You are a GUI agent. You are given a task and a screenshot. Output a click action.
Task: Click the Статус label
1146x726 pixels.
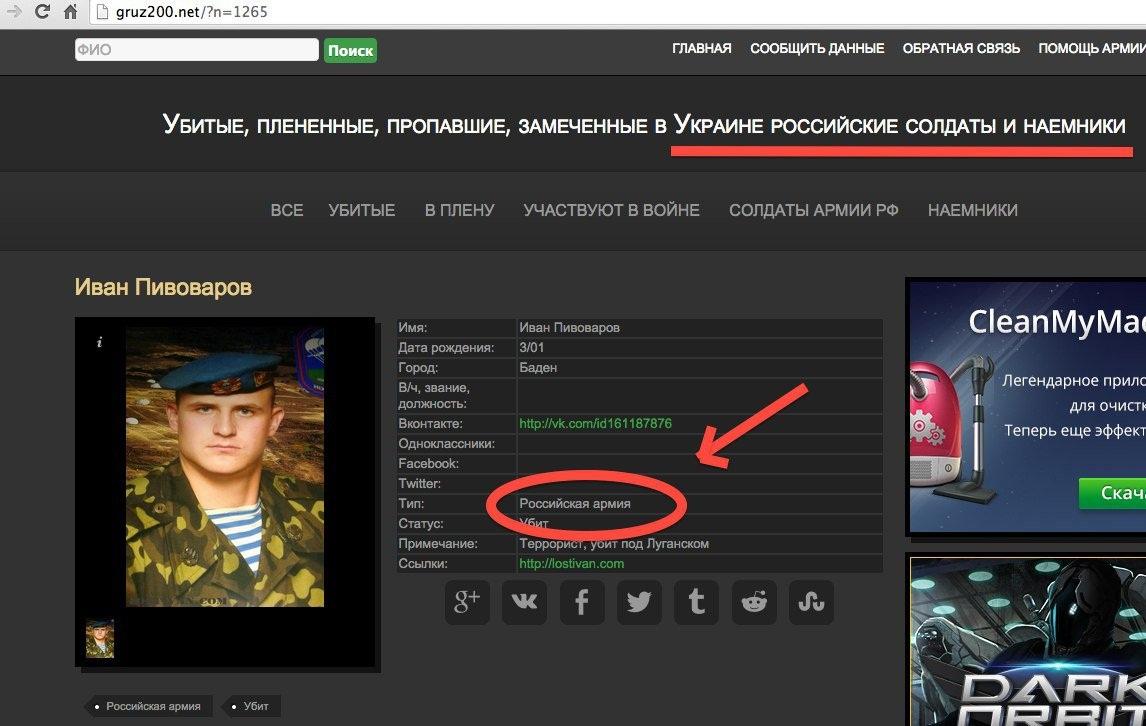coord(420,523)
